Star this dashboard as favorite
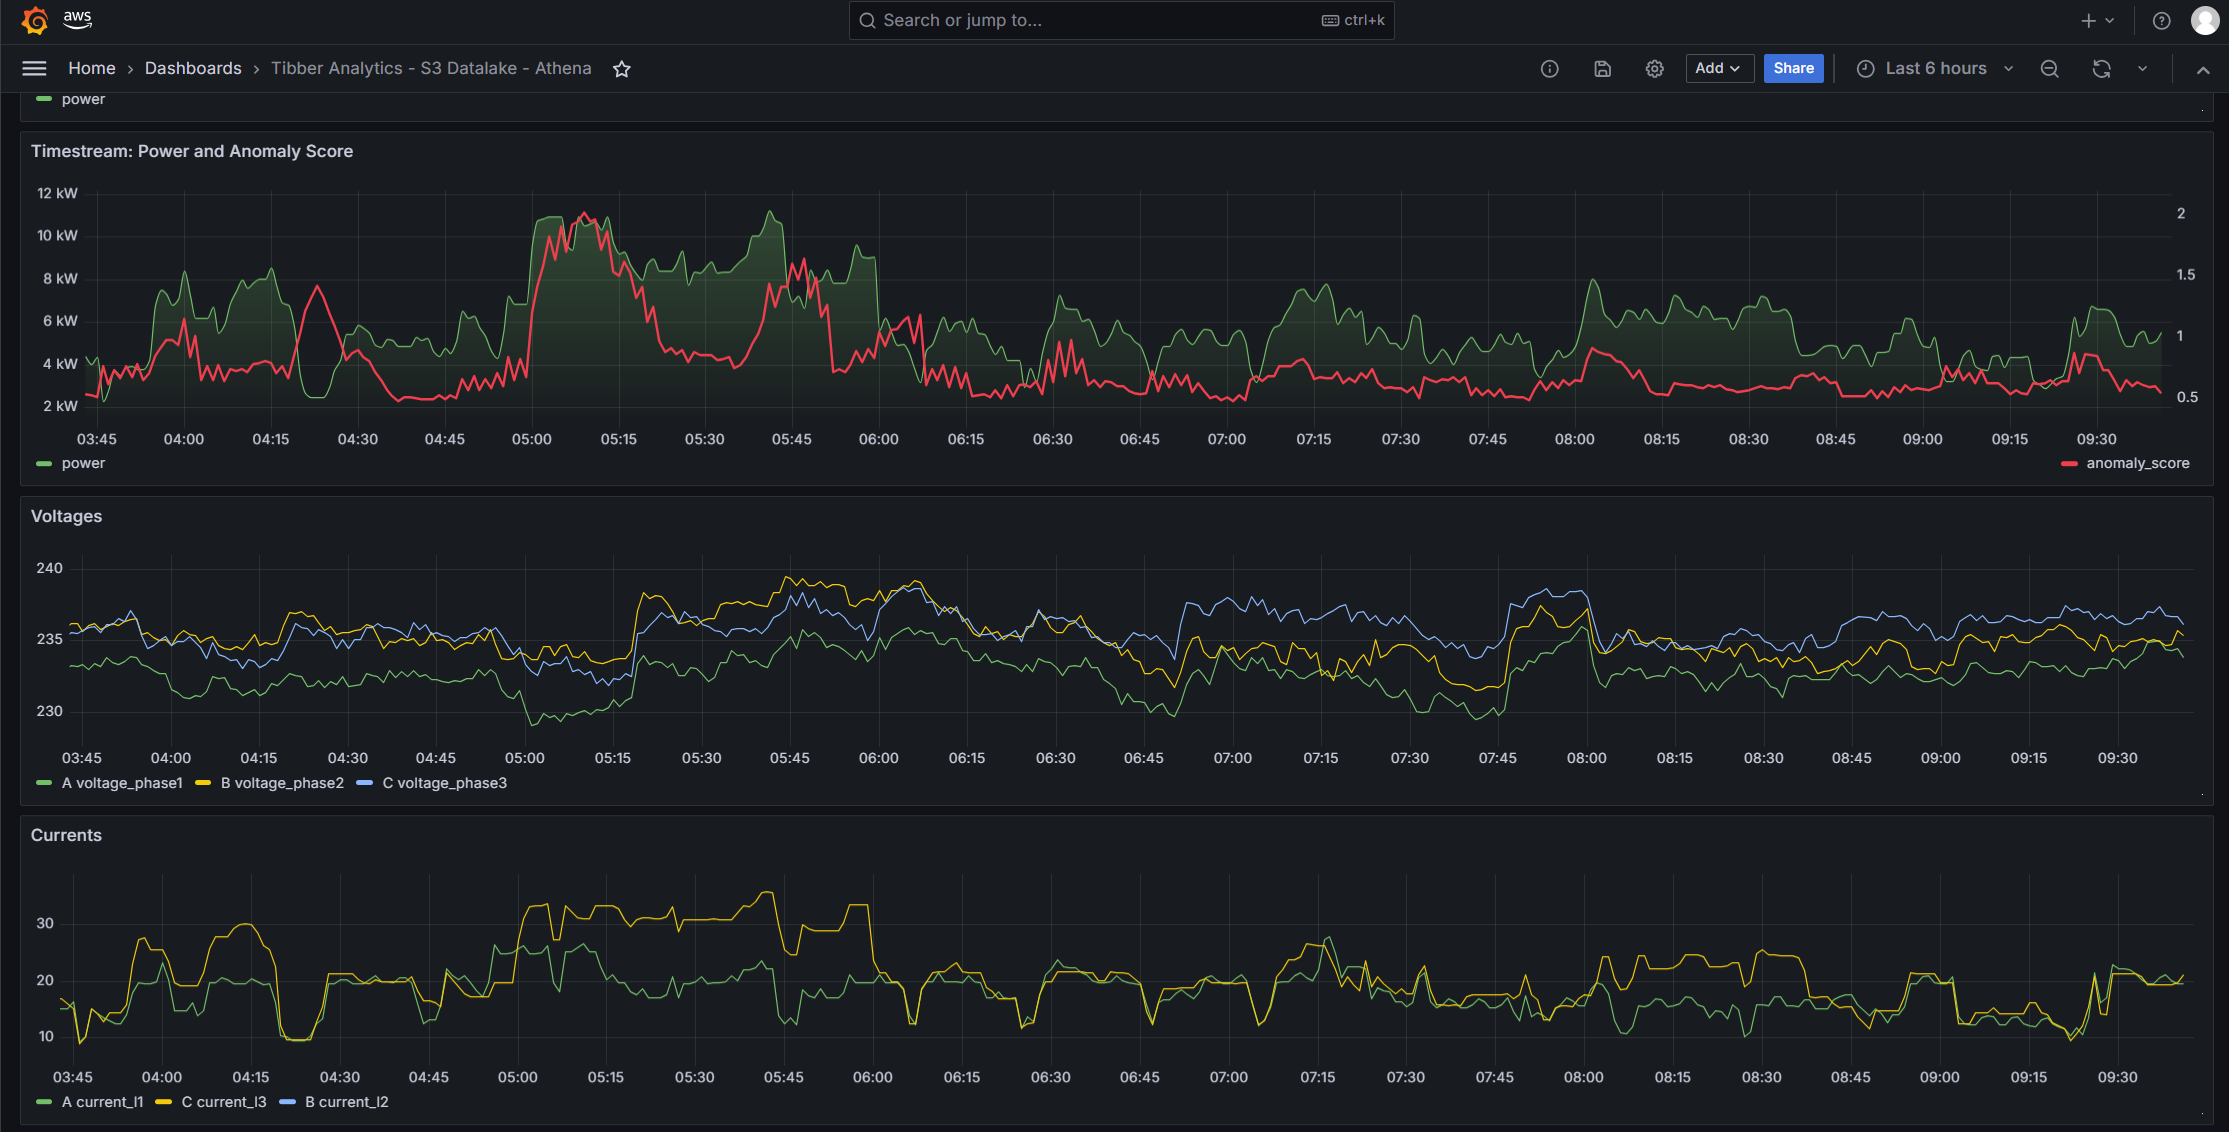 (622, 69)
